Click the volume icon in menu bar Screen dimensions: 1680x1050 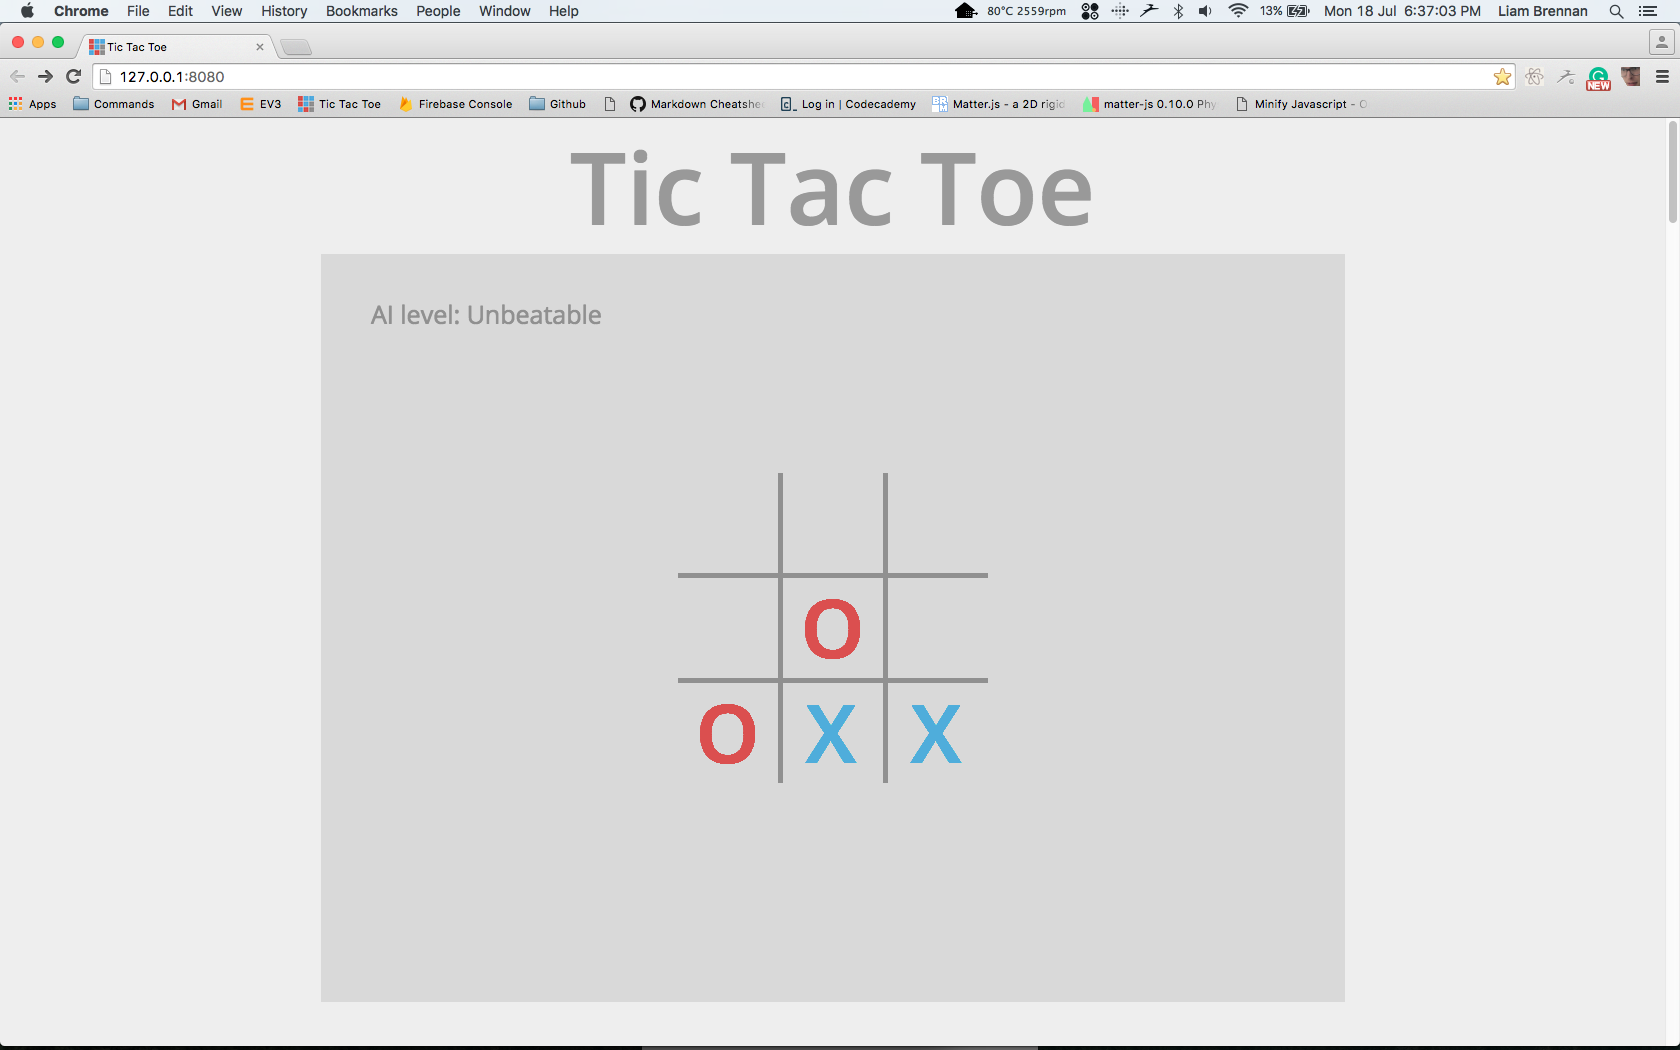tap(1206, 11)
